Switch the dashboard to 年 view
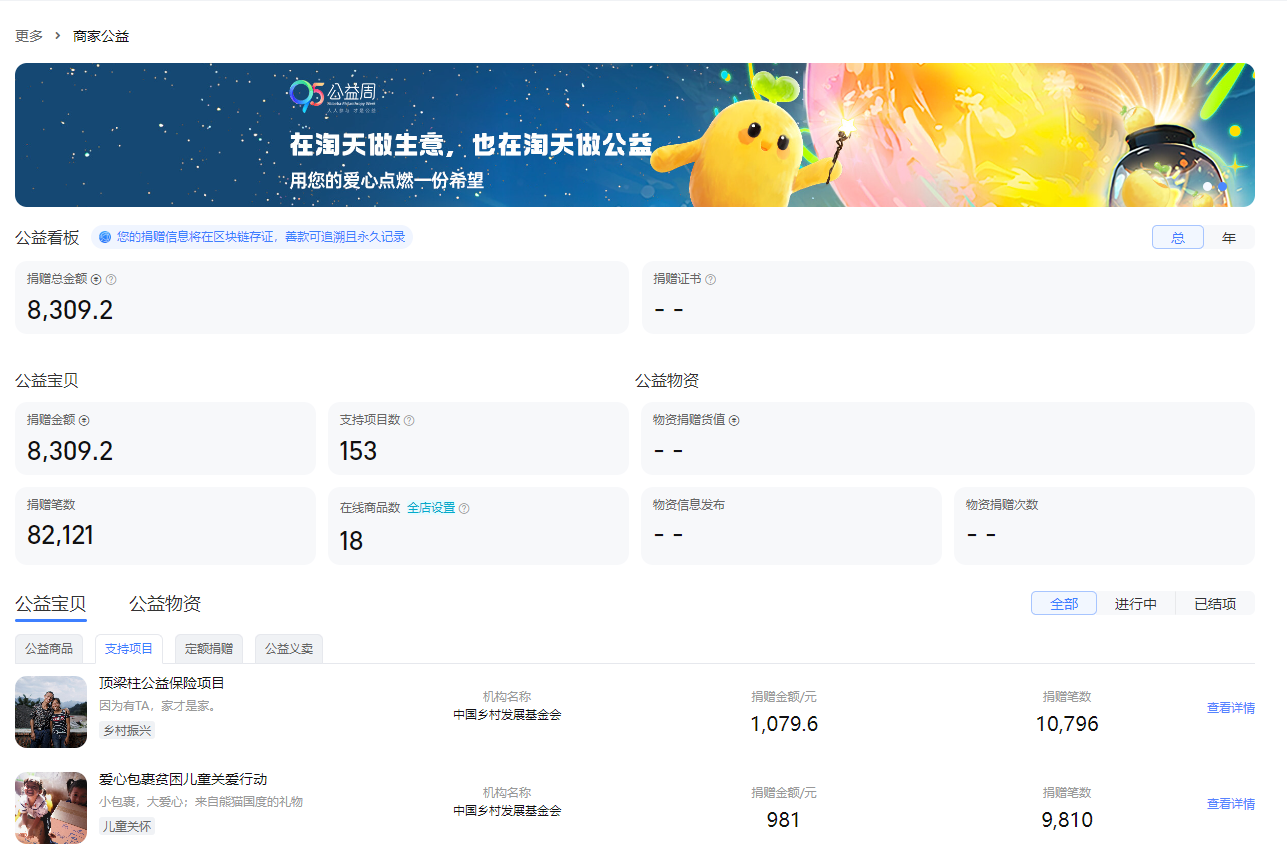Image resolution: width=1287 pixels, height=865 pixels. [x=1229, y=237]
